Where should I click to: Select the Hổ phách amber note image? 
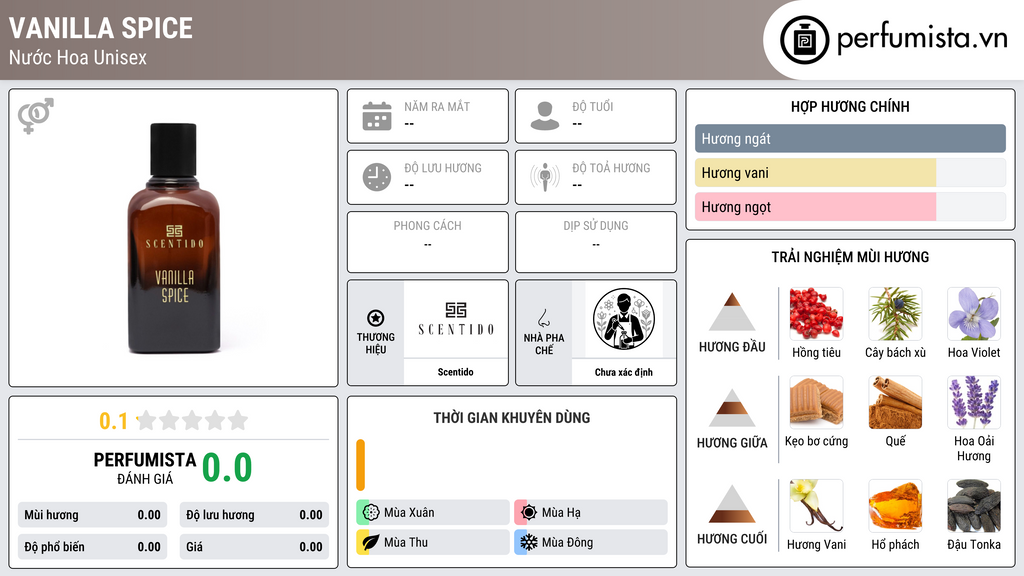tap(895, 505)
